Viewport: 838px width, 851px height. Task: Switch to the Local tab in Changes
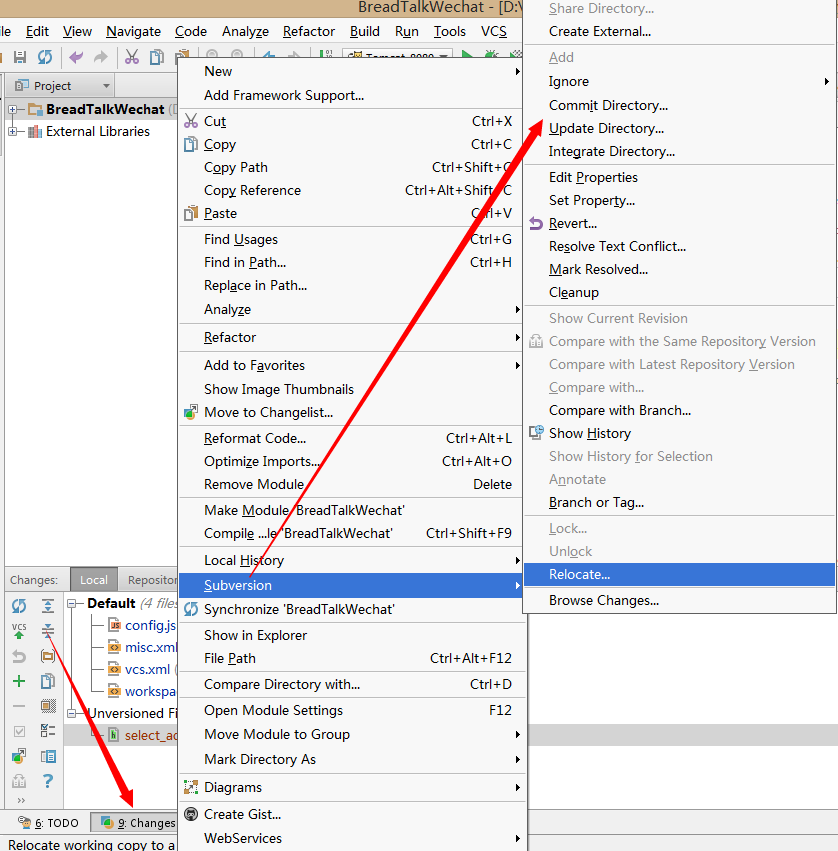pyautogui.click(x=93, y=579)
